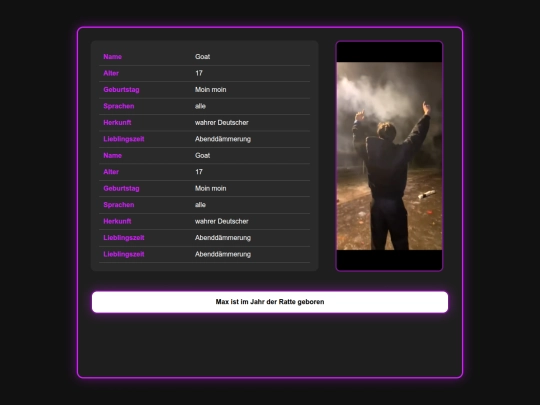Click the second 'wahrer Deutscher' value

(221, 221)
